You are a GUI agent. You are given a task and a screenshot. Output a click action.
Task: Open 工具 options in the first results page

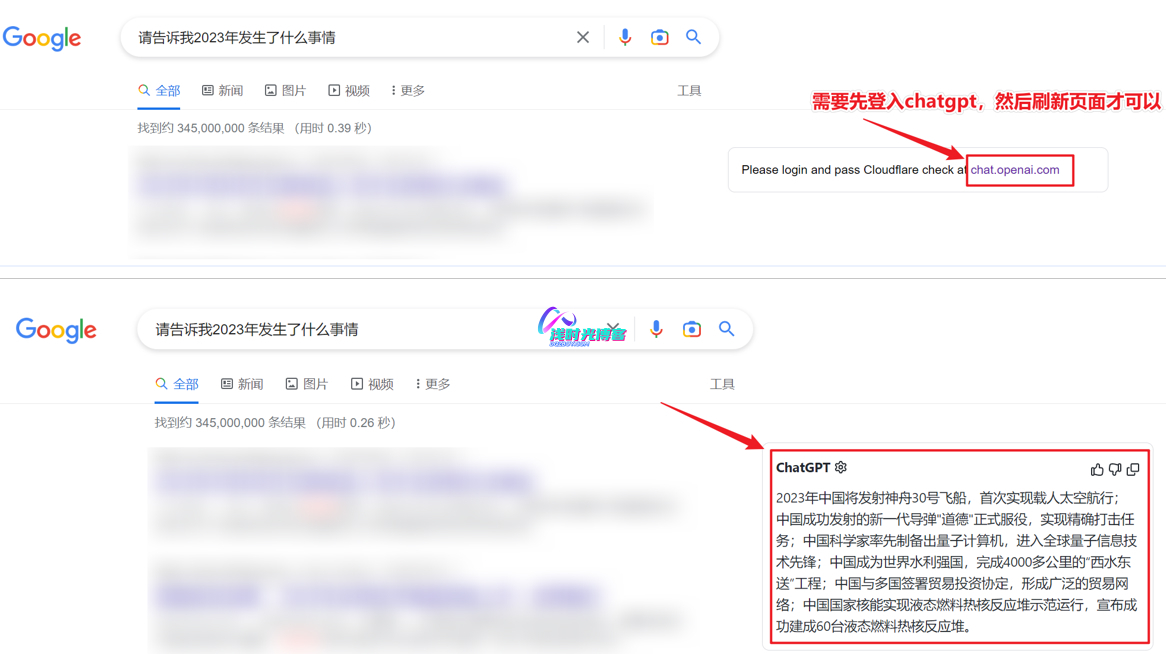689,91
